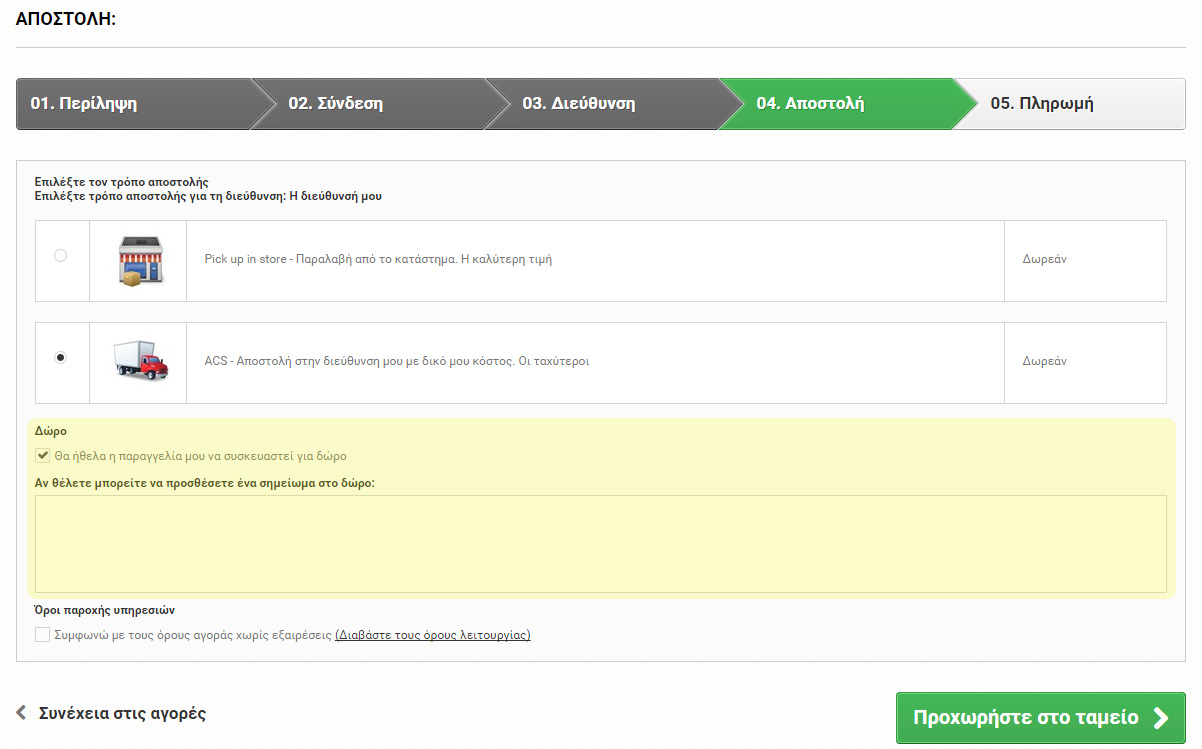This screenshot has width=1202, height=749.
Task: Click the chevron arrow in the checkout button
Action: click(x=1160, y=717)
